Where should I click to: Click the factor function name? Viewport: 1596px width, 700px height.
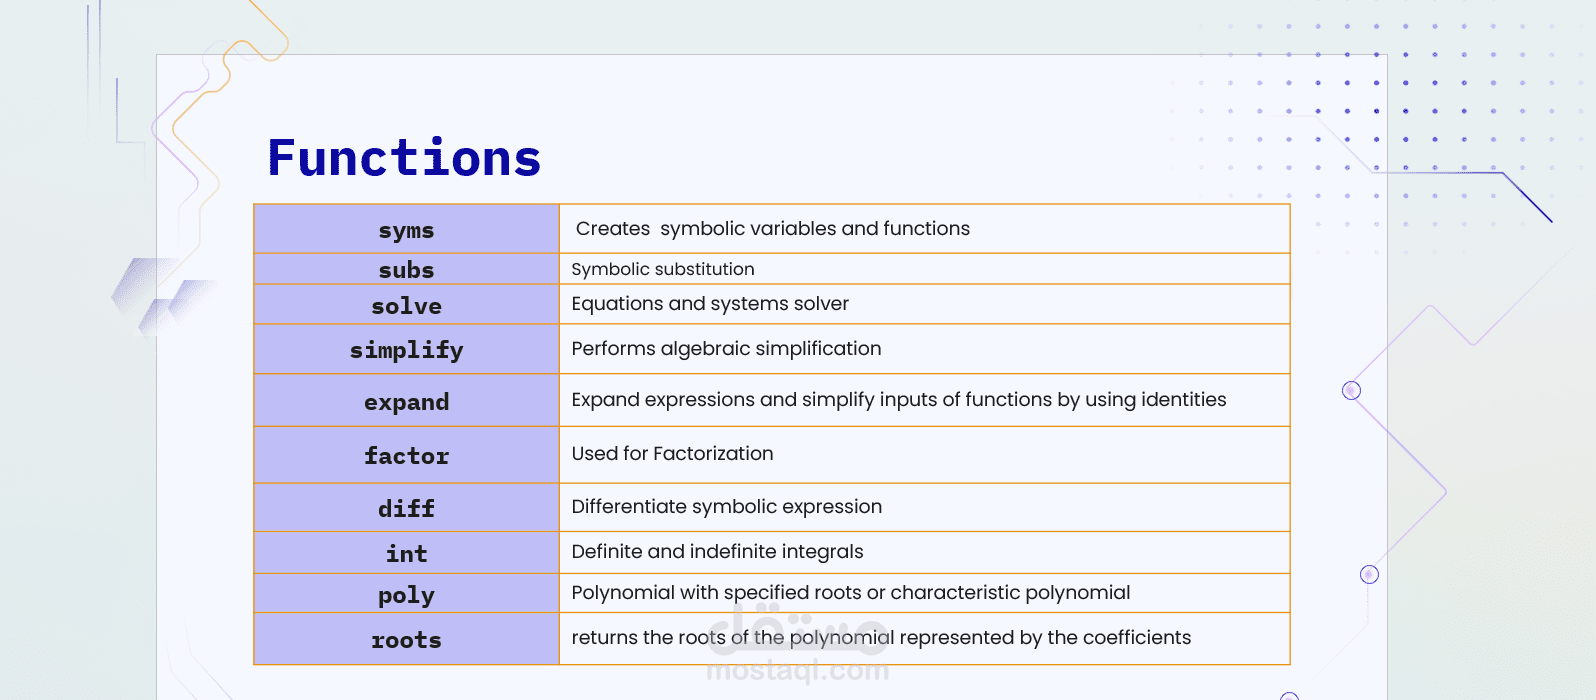pos(406,455)
